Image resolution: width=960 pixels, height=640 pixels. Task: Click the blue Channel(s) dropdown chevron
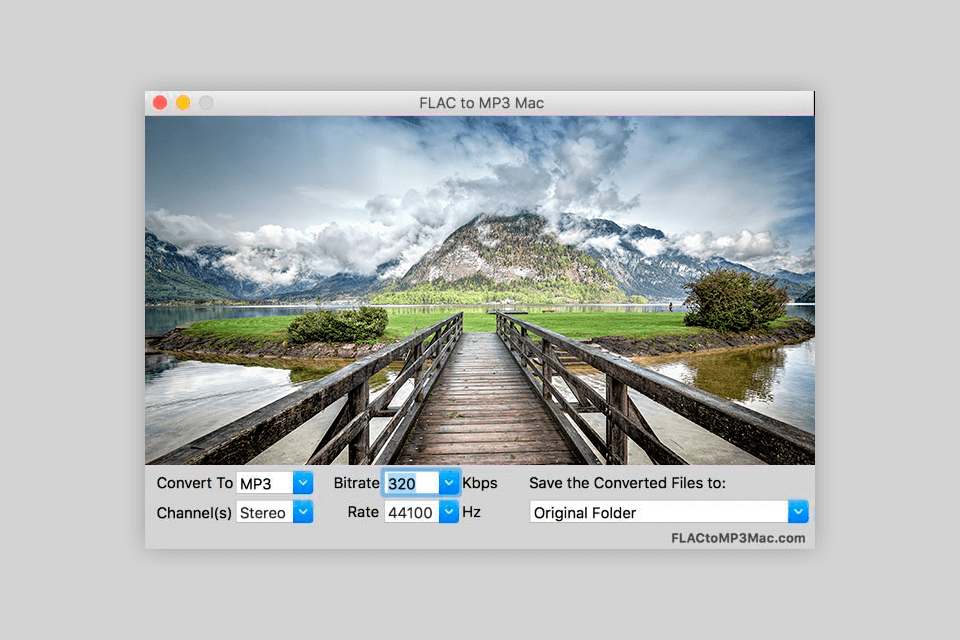tap(300, 512)
